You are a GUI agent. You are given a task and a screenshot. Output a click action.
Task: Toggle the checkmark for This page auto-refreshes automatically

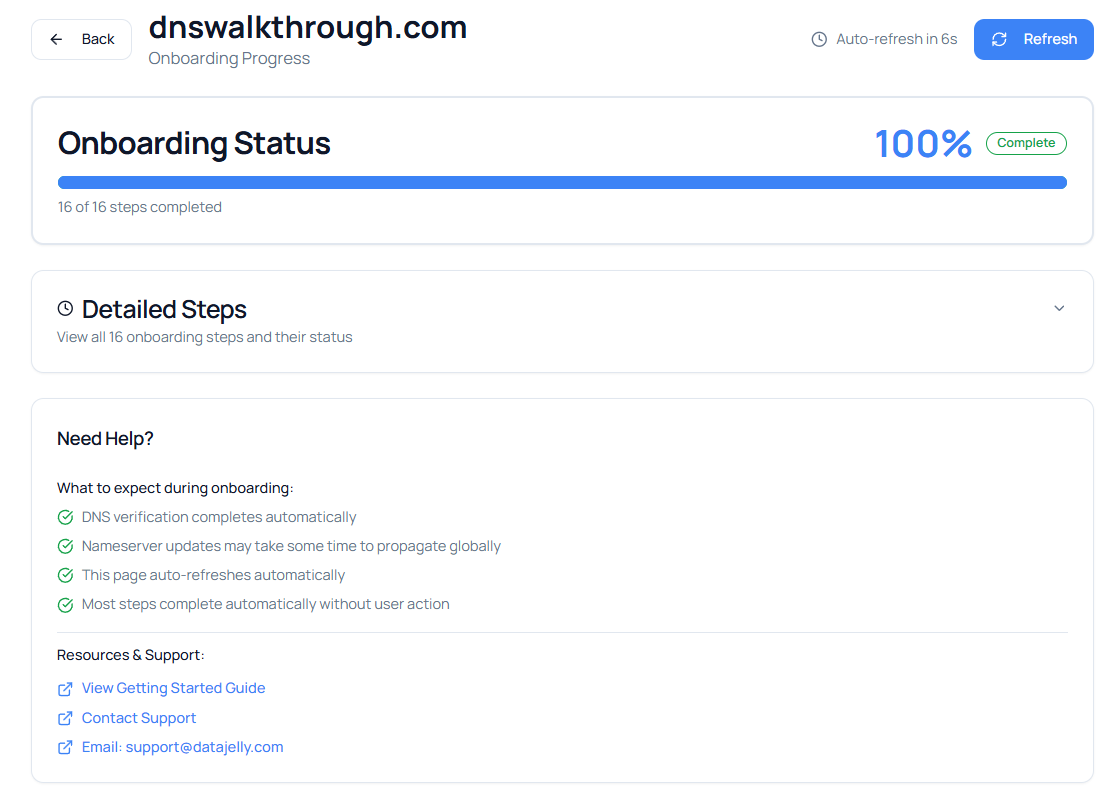coord(65,575)
